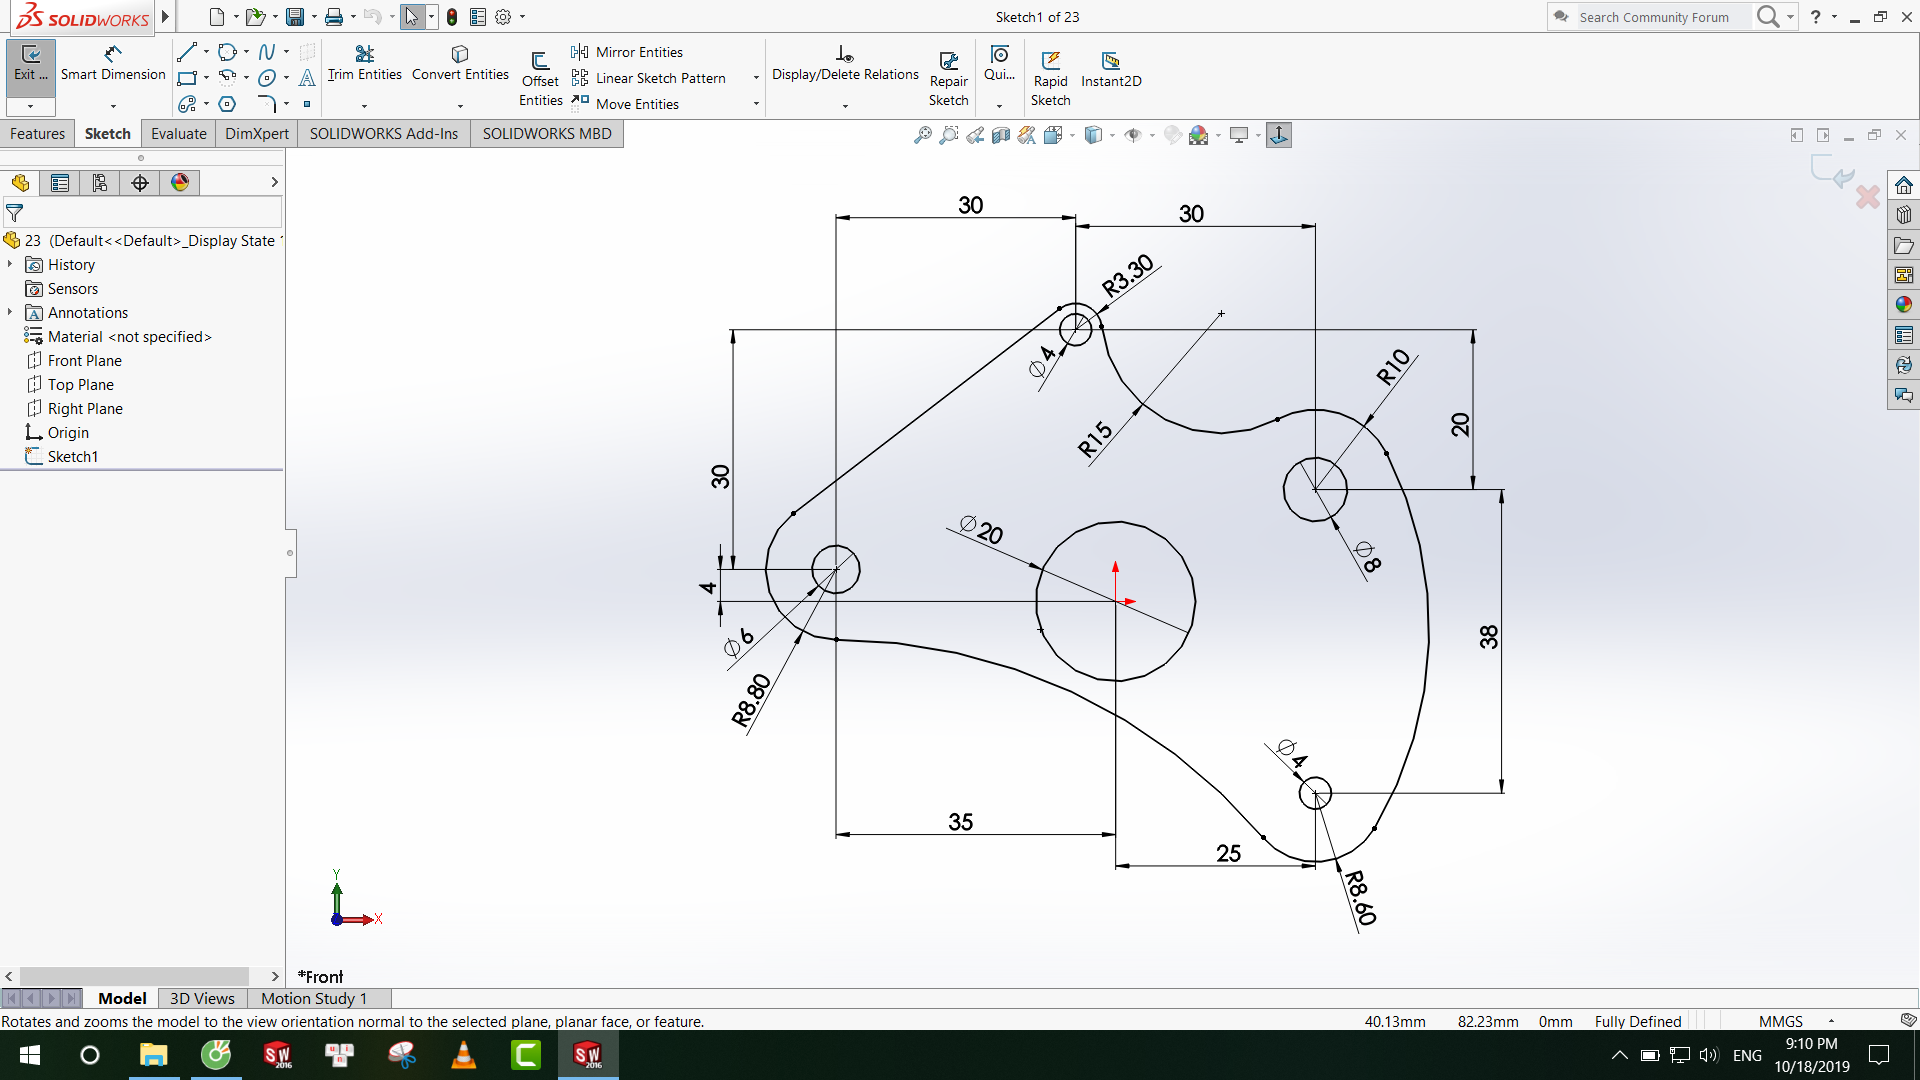
Task: Open Appearances tab in task pane
Action: coord(1903,305)
